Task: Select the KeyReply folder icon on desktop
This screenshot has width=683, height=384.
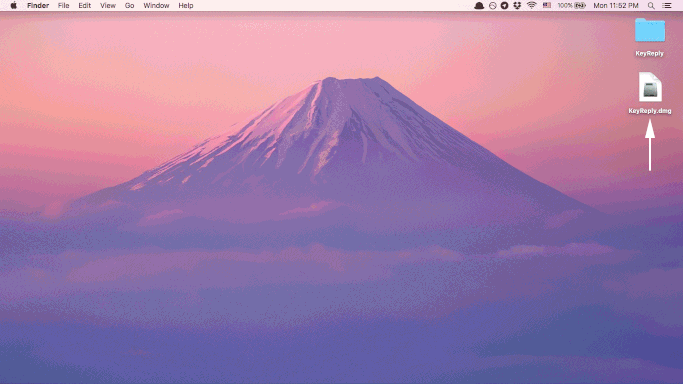Action: (x=650, y=30)
